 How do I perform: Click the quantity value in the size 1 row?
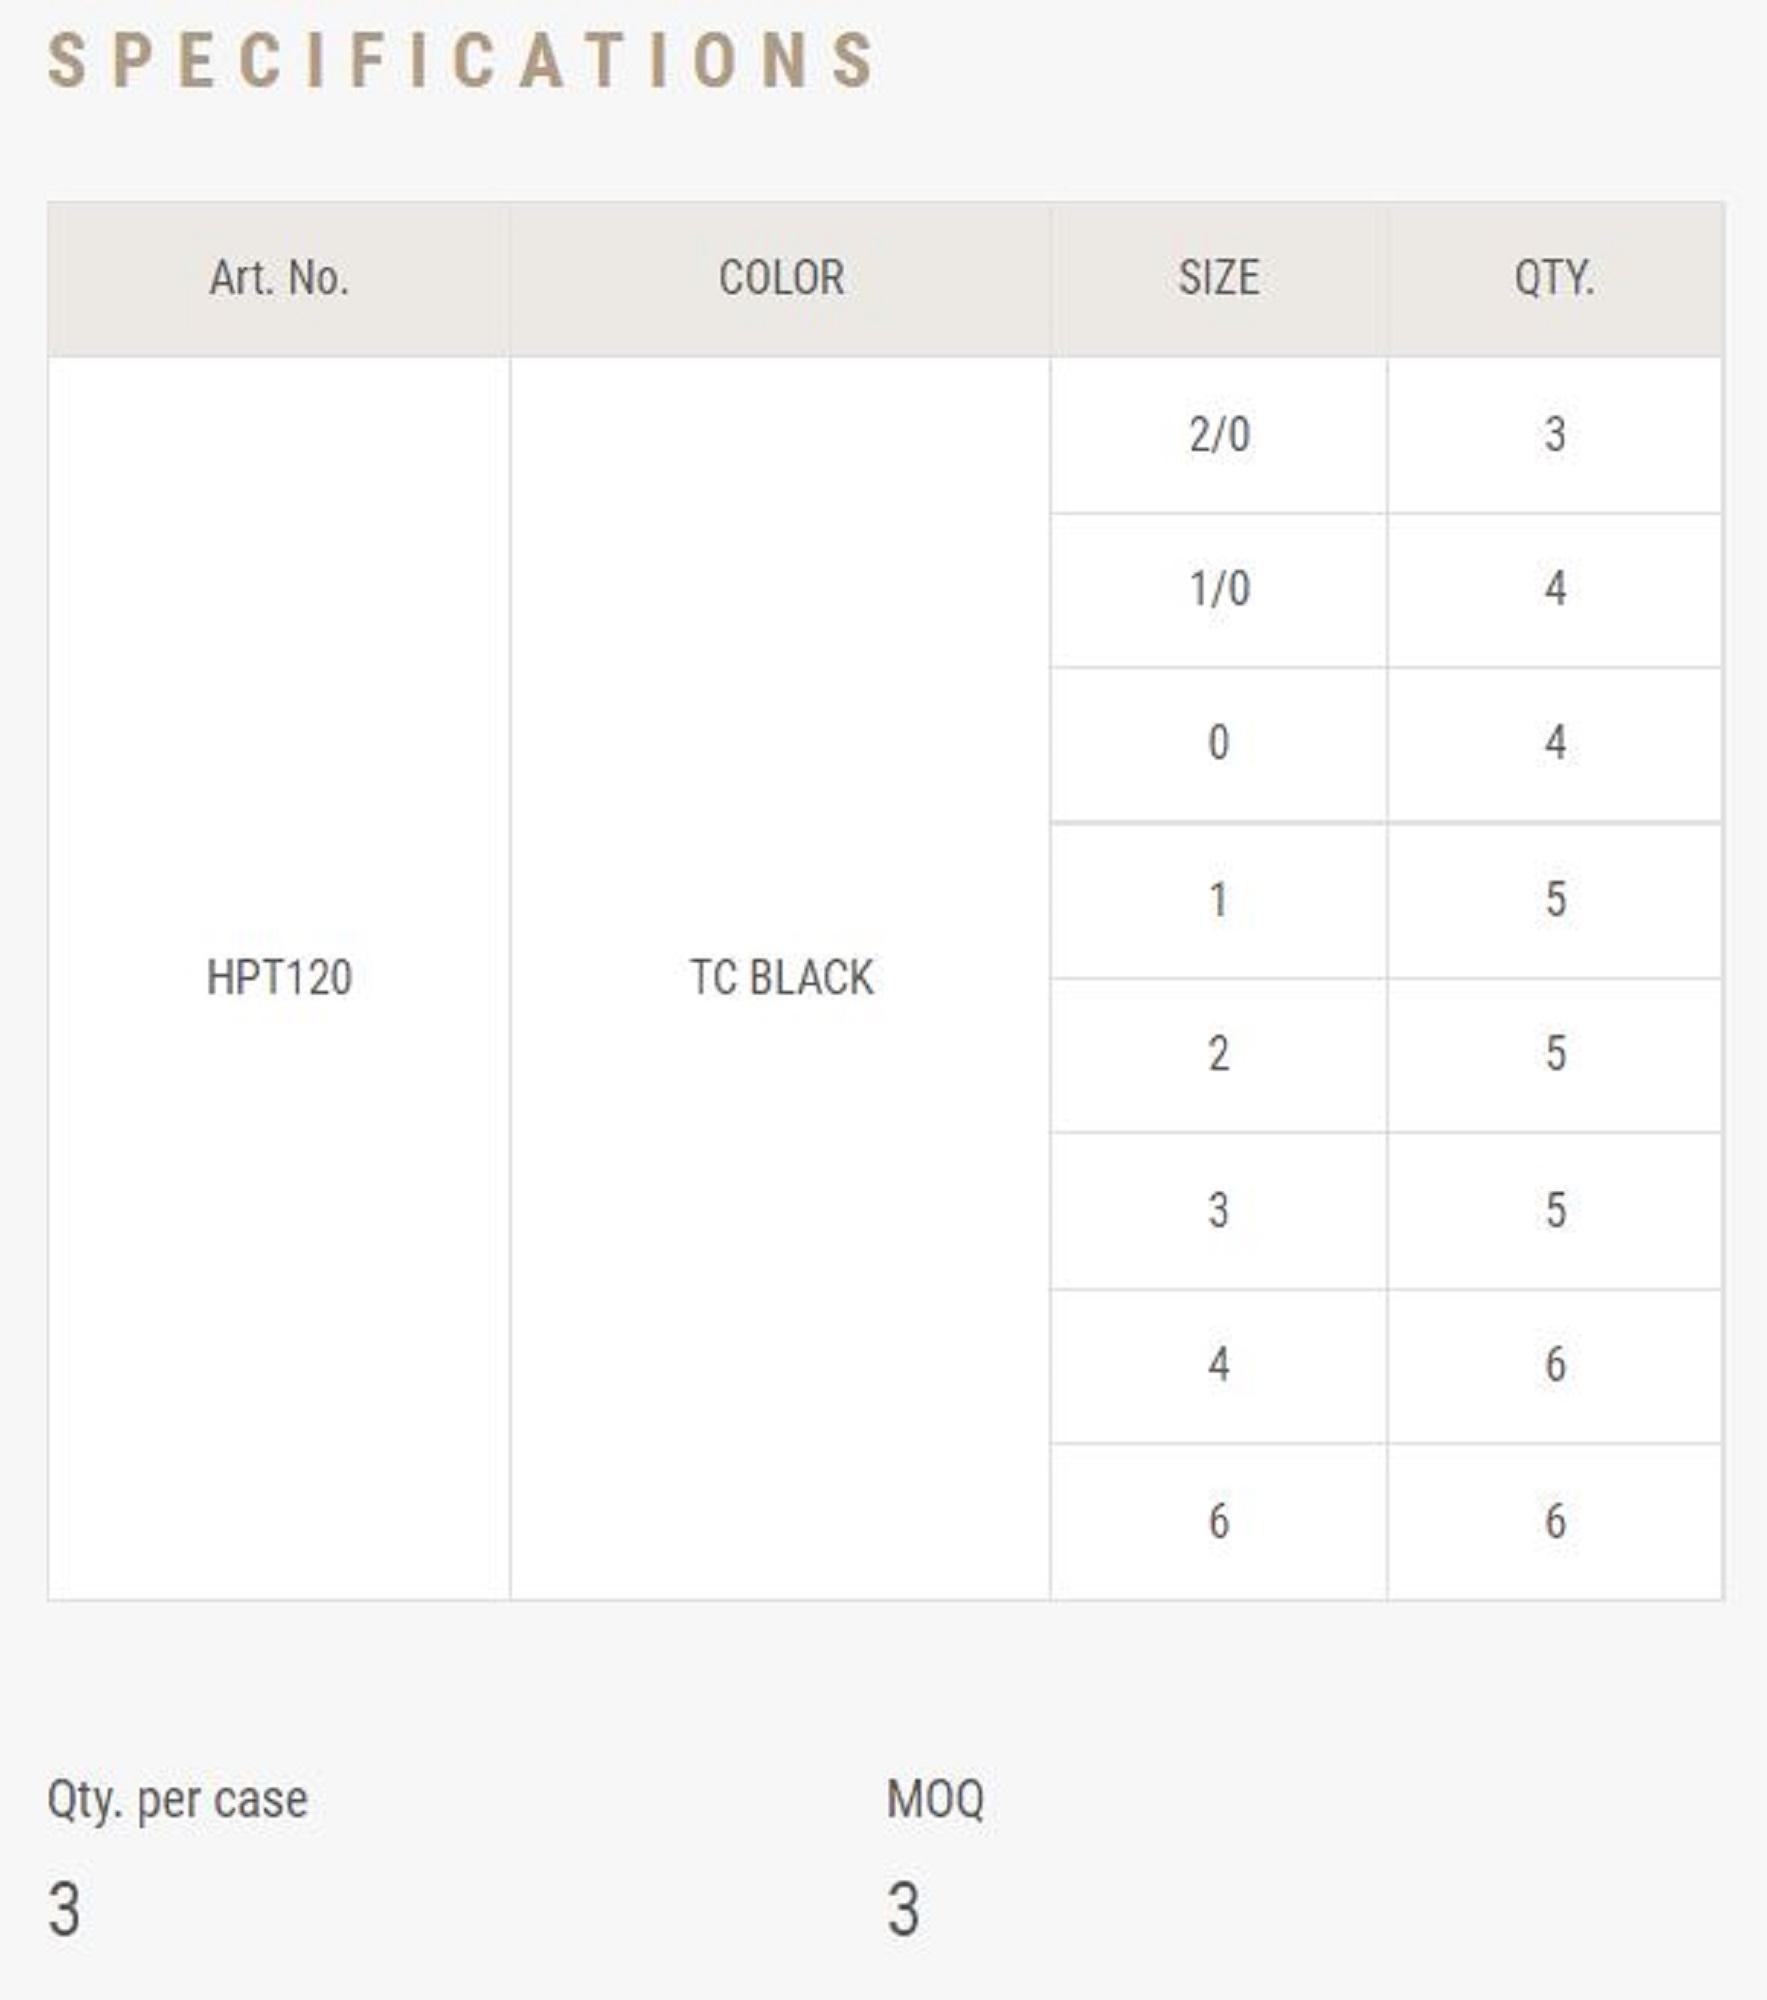[x=1555, y=899]
